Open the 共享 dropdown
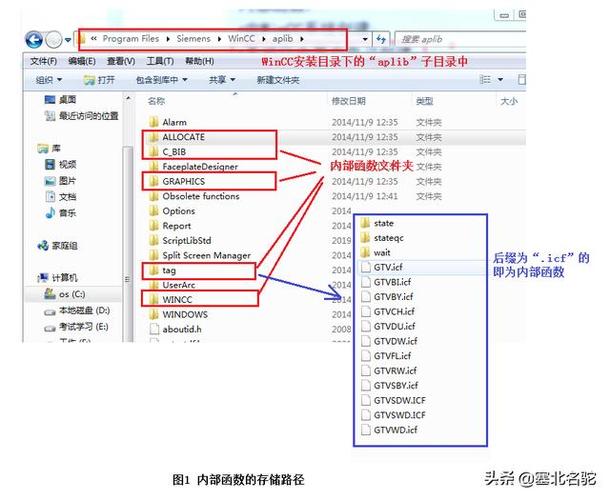The height and width of the screenshot is (500, 610). (x=222, y=80)
